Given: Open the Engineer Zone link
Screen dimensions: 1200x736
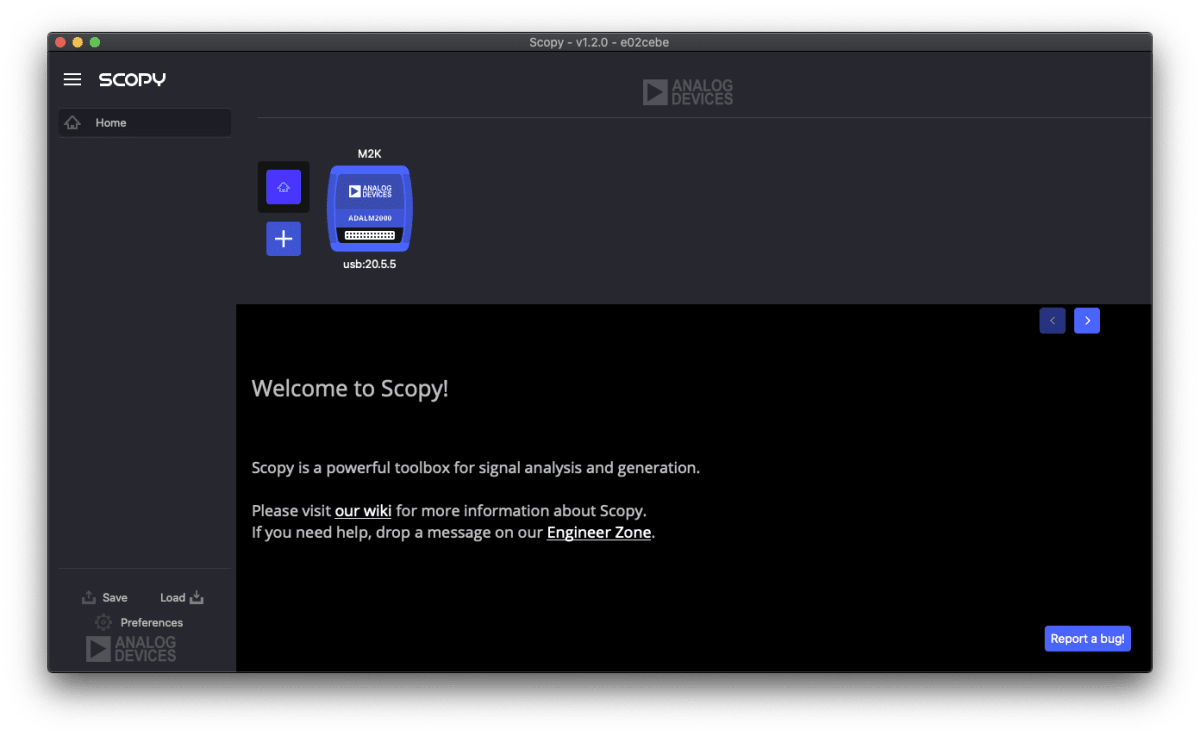Looking at the screenshot, I should tap(599, 532).
